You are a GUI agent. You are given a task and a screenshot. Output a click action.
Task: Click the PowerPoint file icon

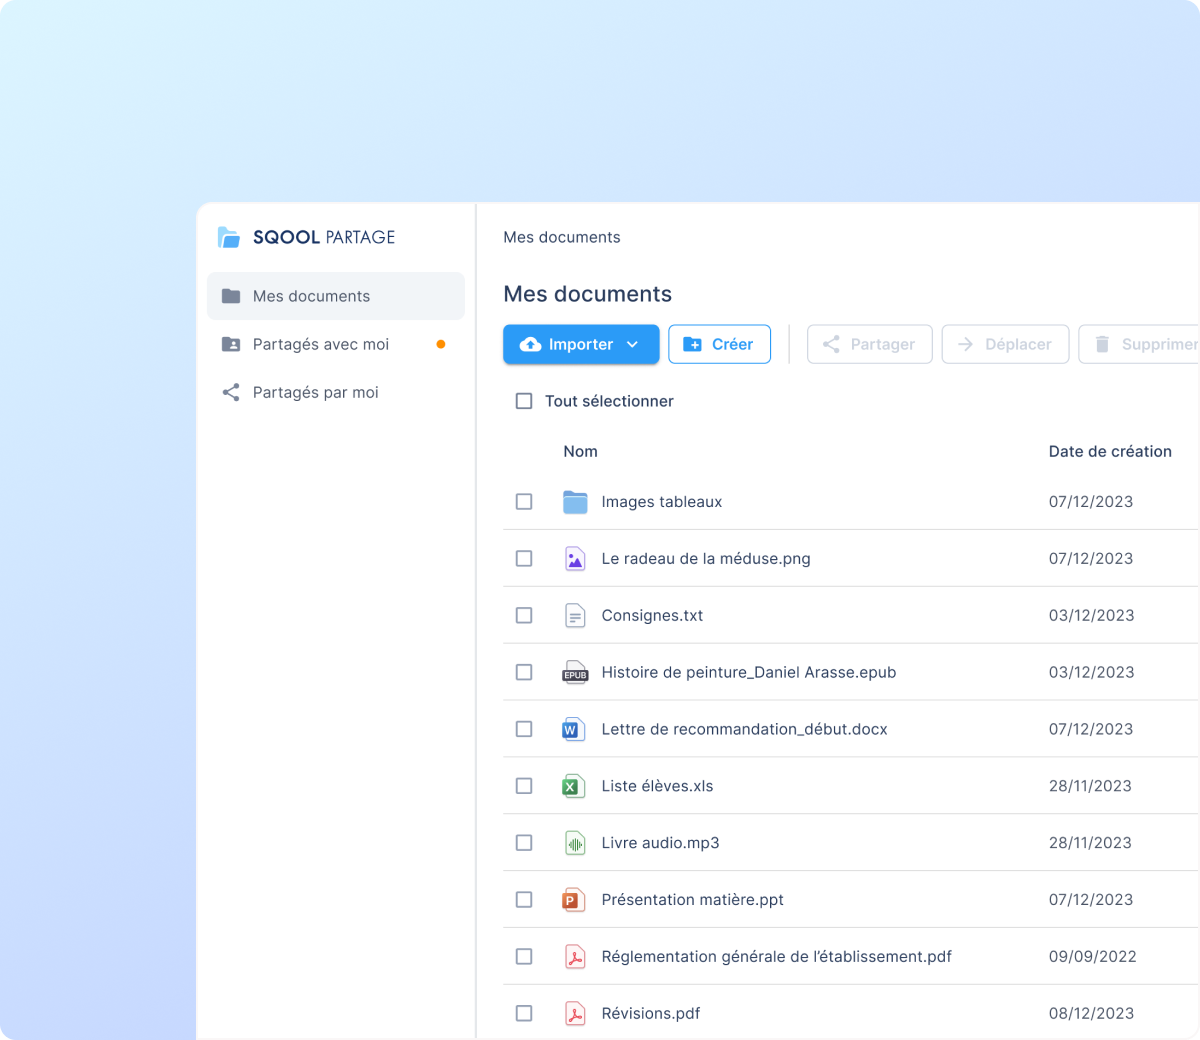[x=572, y=900]
